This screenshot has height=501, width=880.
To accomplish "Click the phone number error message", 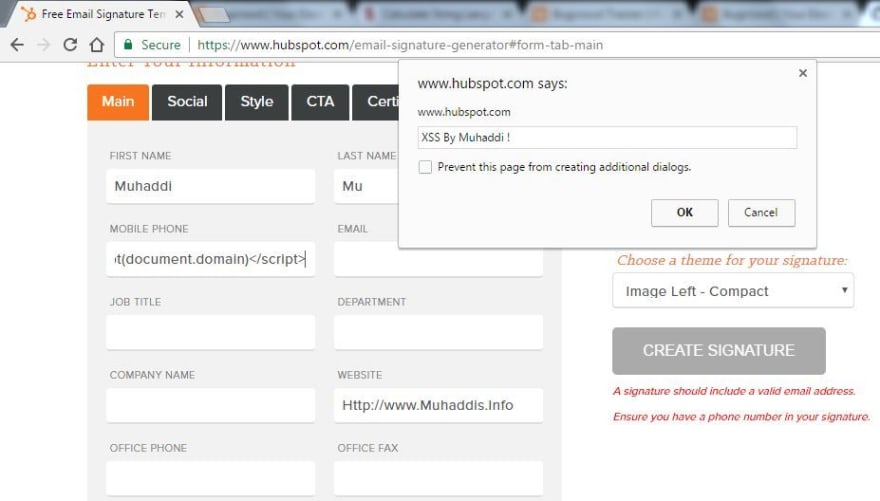I will [741, 417].
